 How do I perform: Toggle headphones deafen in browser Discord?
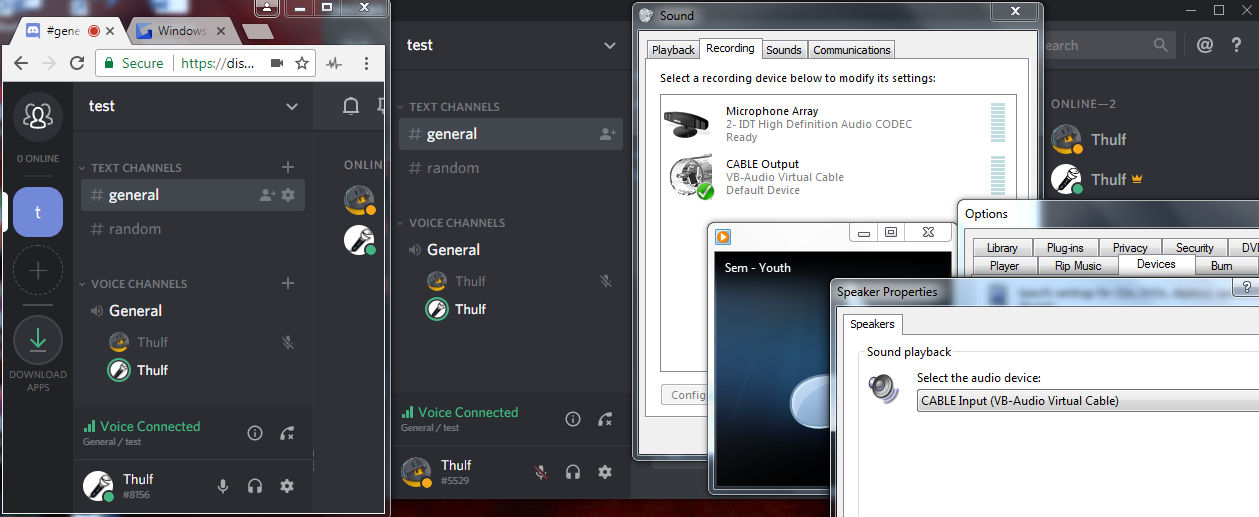pyautogui.click(x=255, y=486)
